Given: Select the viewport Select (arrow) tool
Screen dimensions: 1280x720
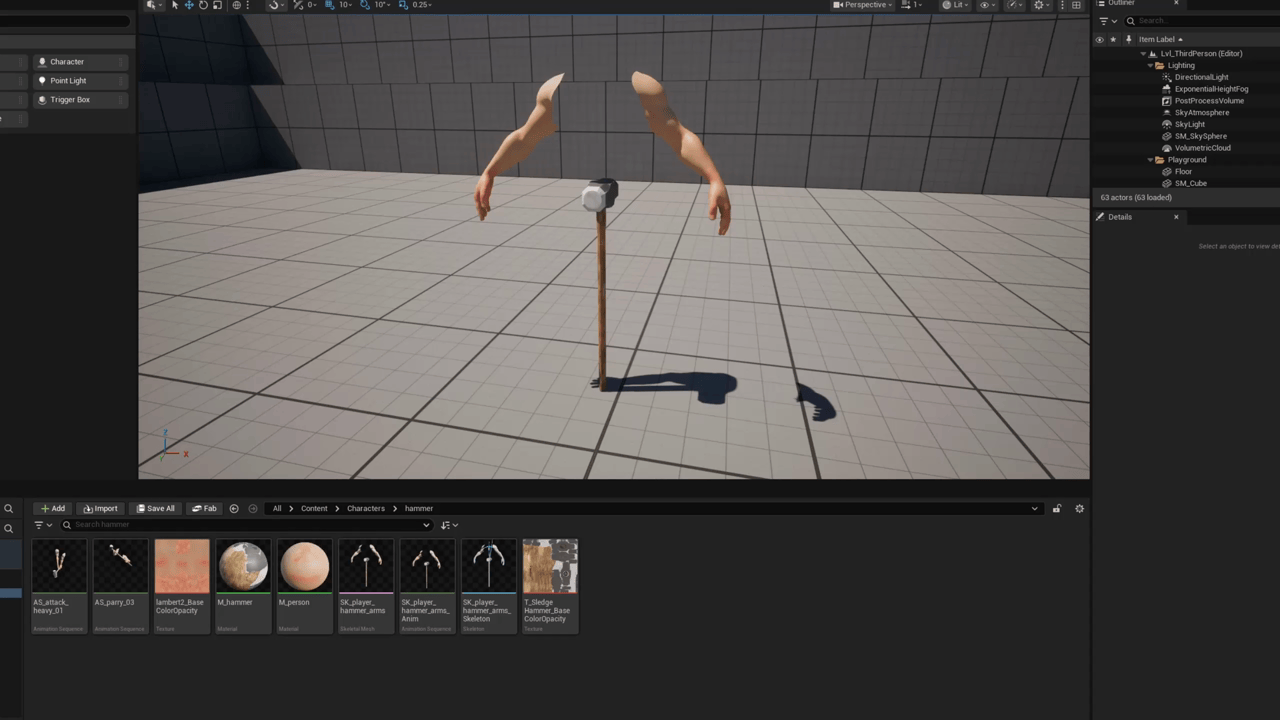Looking at the screenshot, I should click(175, 5).
